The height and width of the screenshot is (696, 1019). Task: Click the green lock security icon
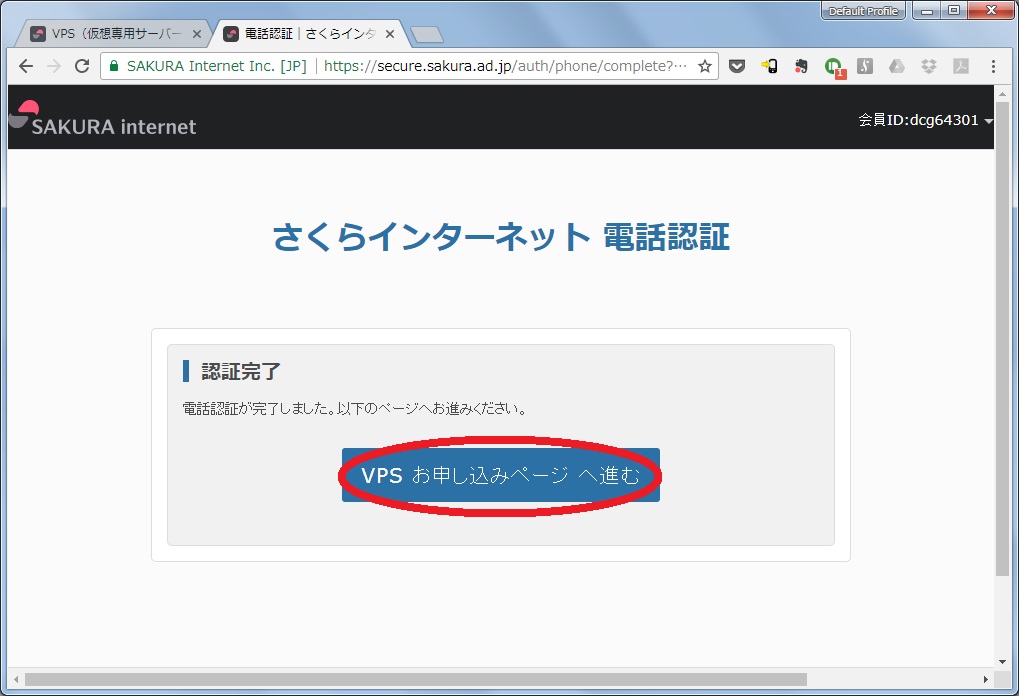114,66
